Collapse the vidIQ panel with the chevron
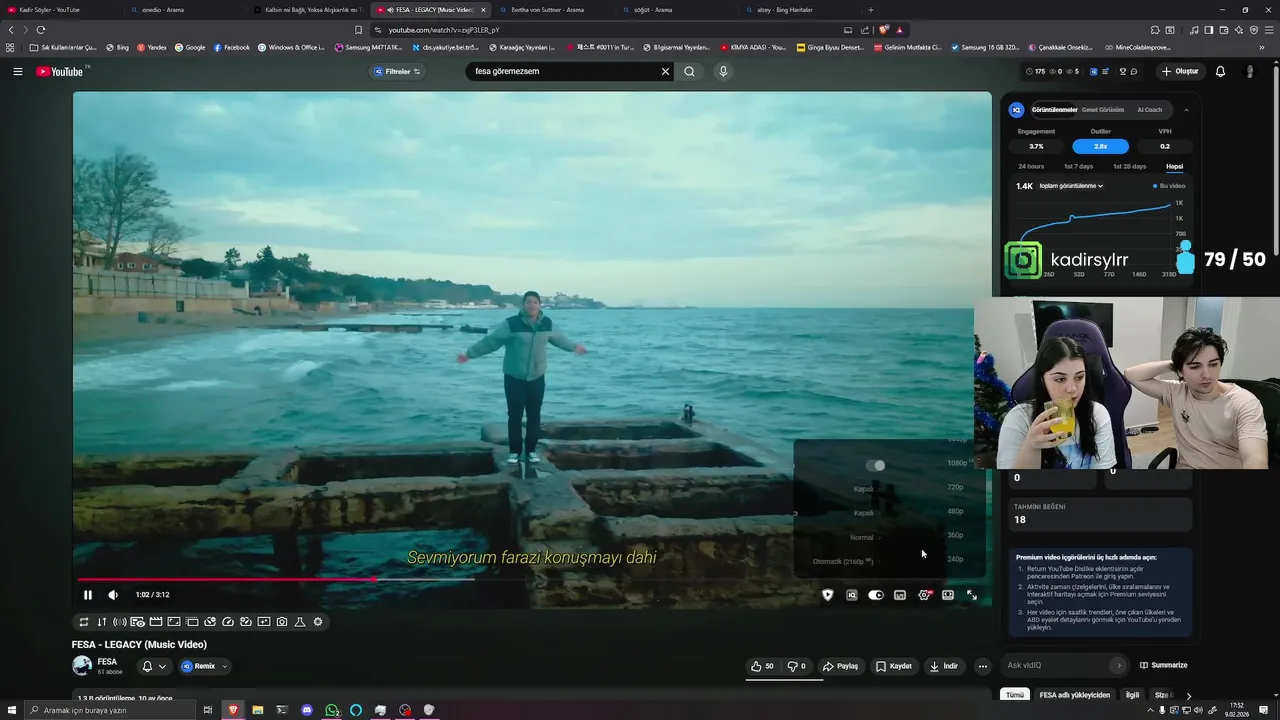This screenshot has height=720, width=1280. pyautogui.click(x=1186, y=110)
